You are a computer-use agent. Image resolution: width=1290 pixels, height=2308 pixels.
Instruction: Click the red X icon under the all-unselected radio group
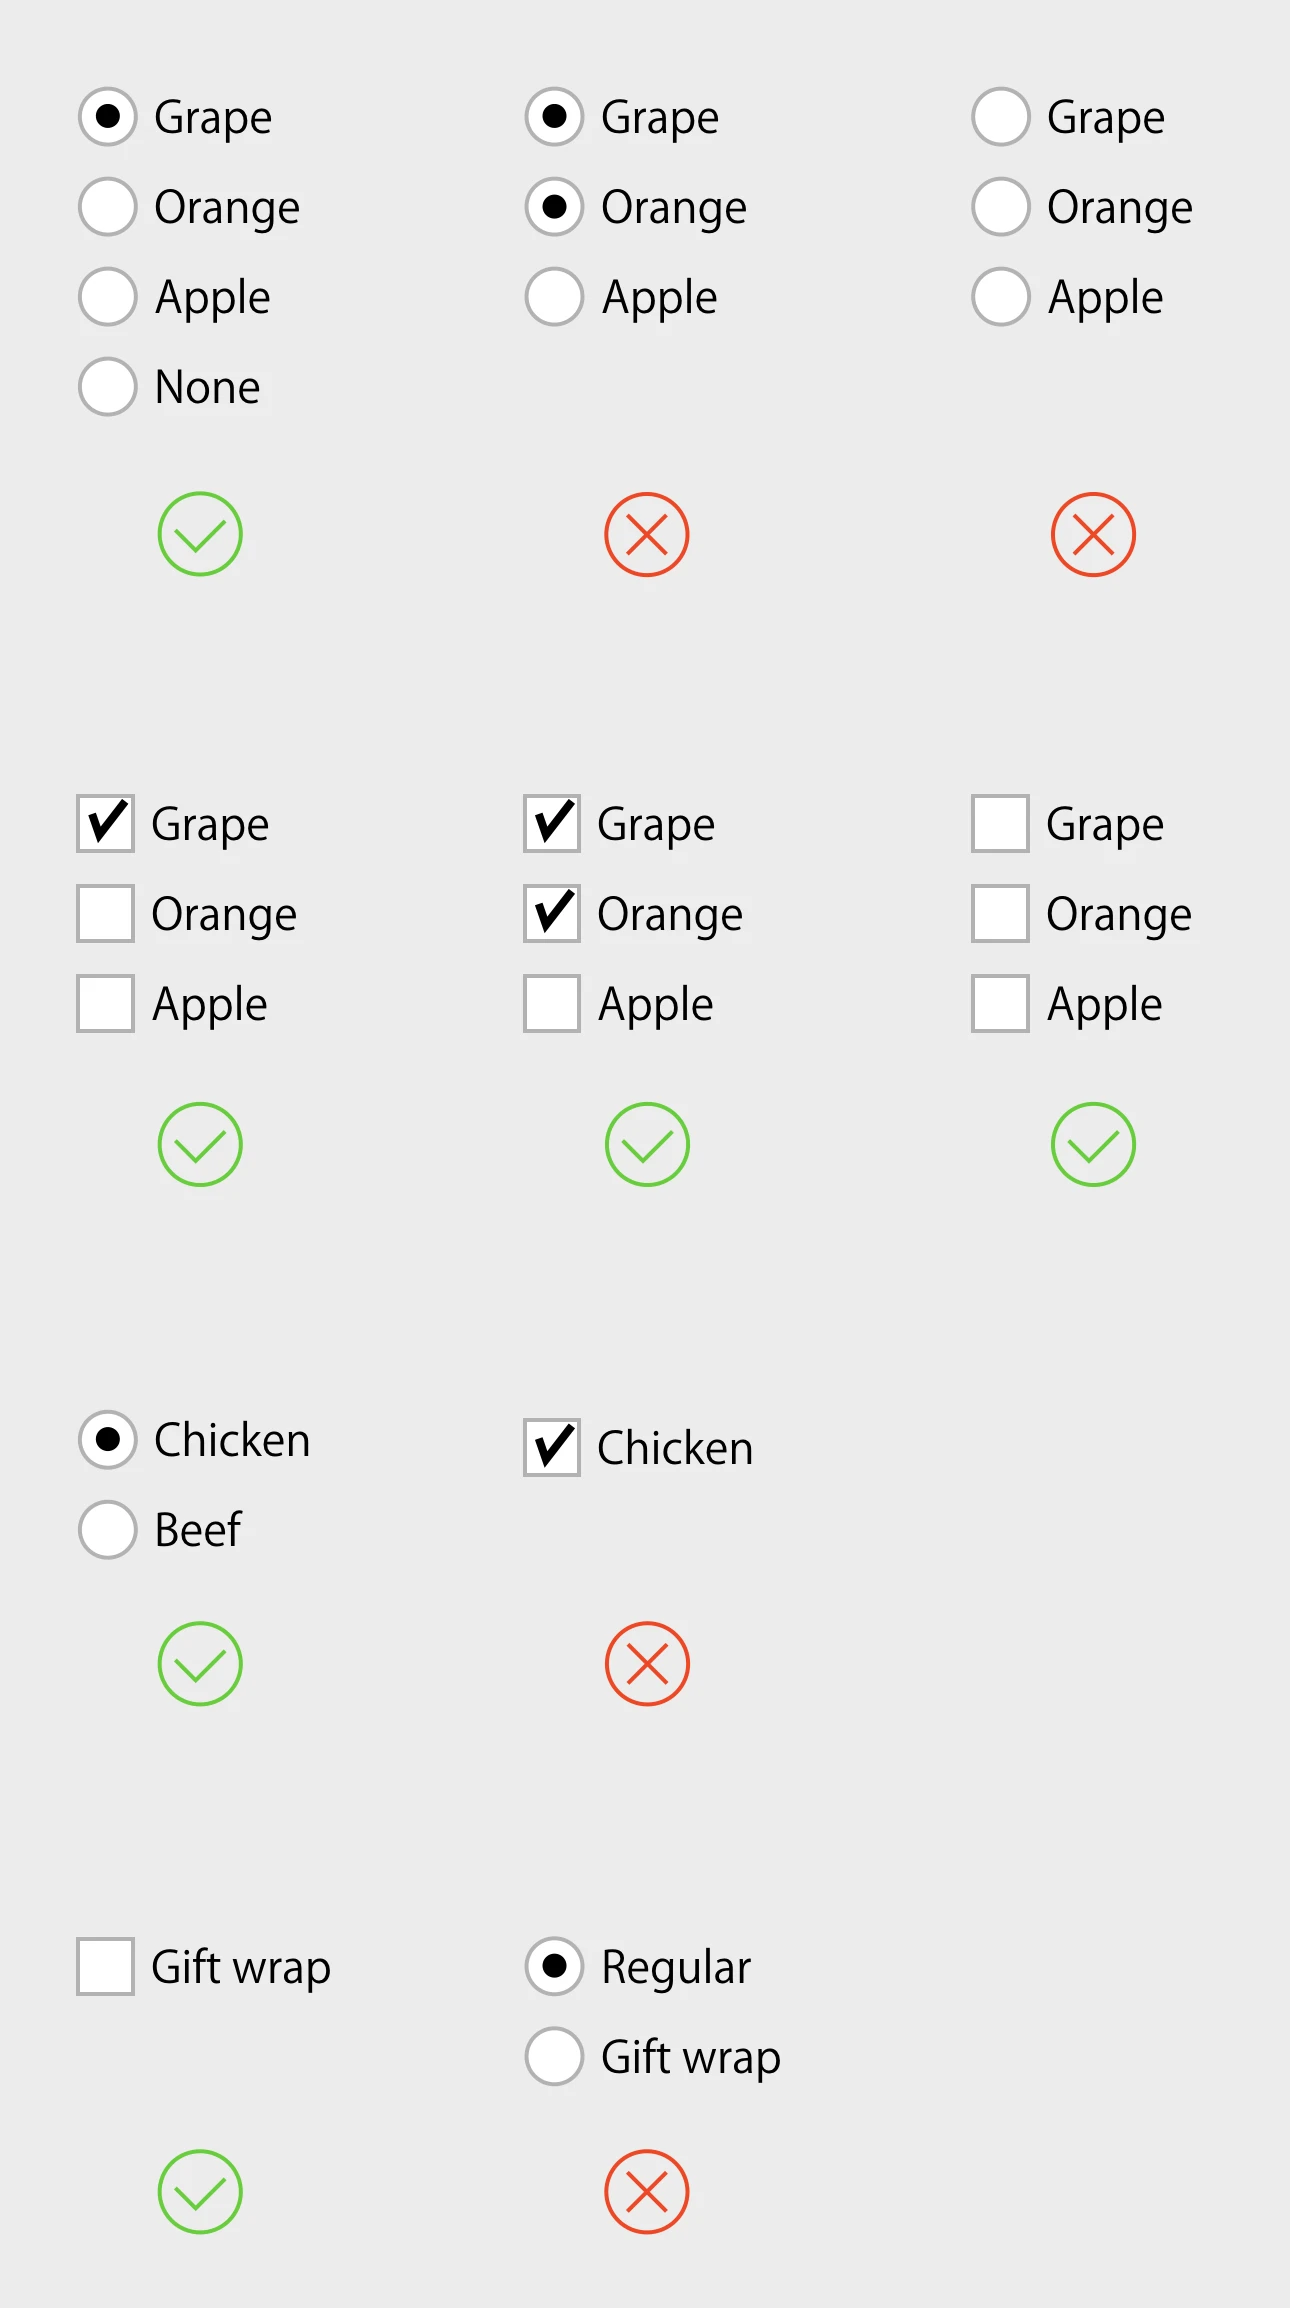[x=1093, y=534]
